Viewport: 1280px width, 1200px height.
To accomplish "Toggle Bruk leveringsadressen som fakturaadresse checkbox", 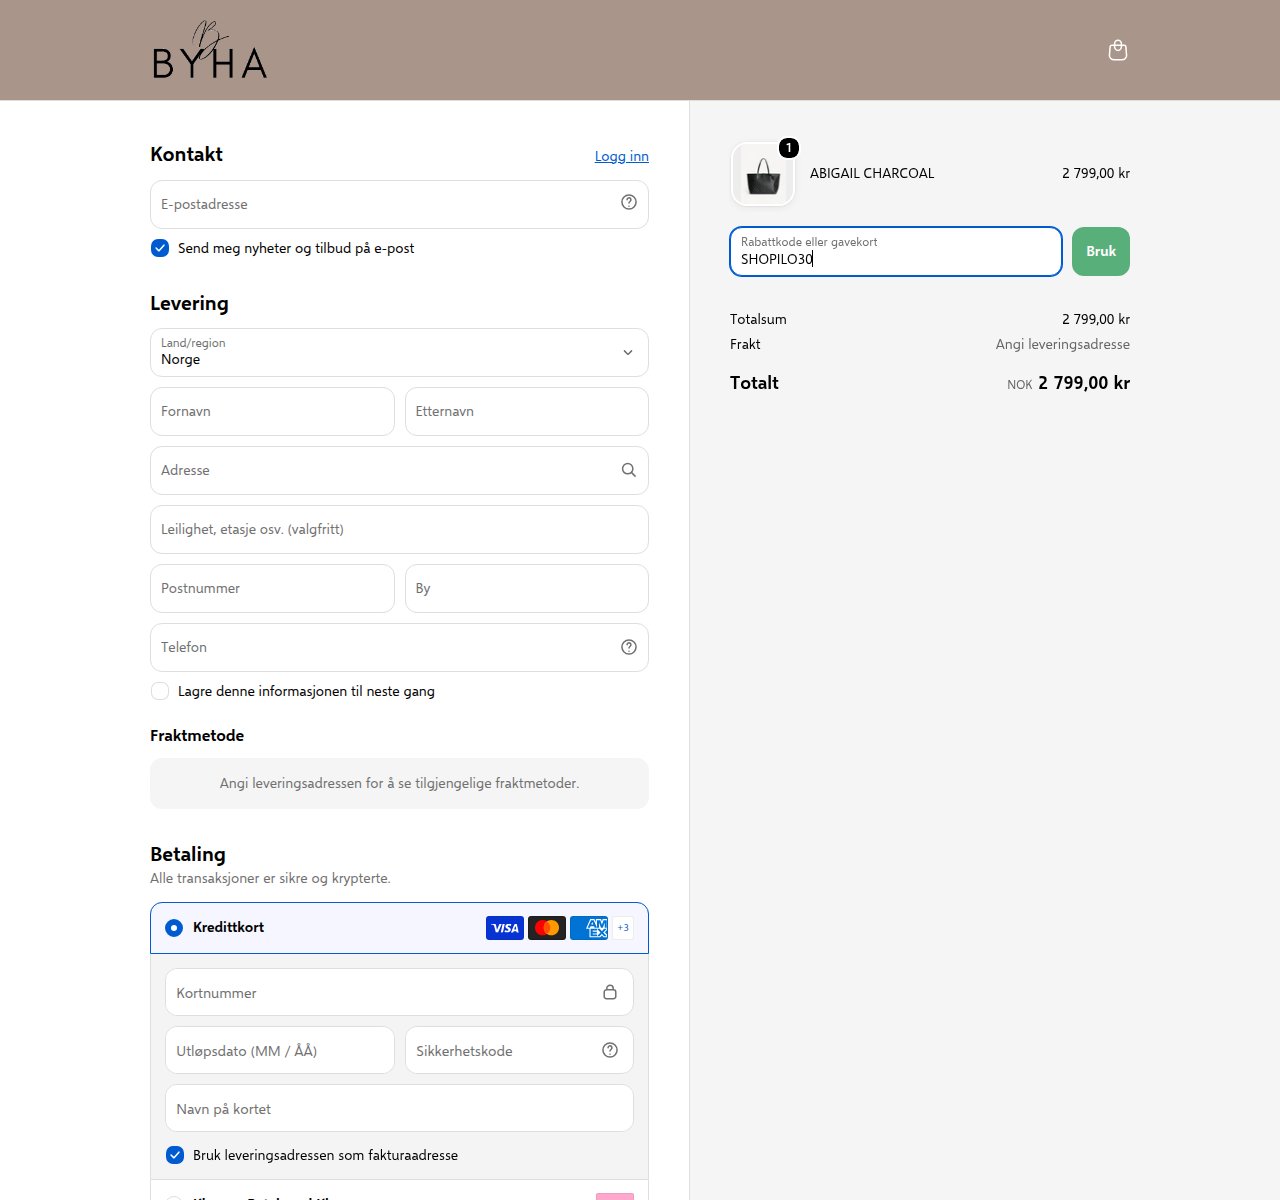I will tap(175, 1155).
